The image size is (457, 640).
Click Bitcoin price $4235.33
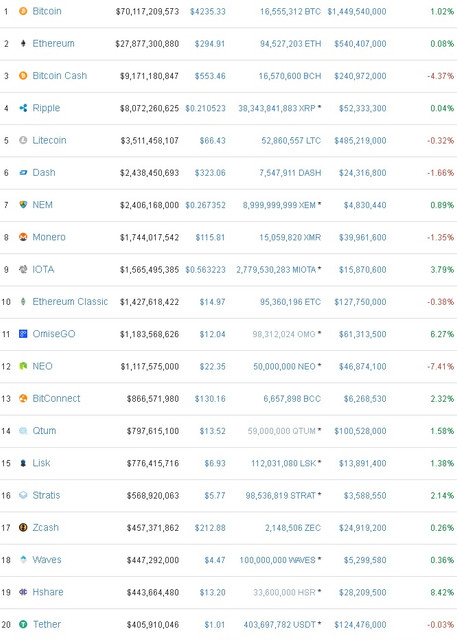pos(208,11)
